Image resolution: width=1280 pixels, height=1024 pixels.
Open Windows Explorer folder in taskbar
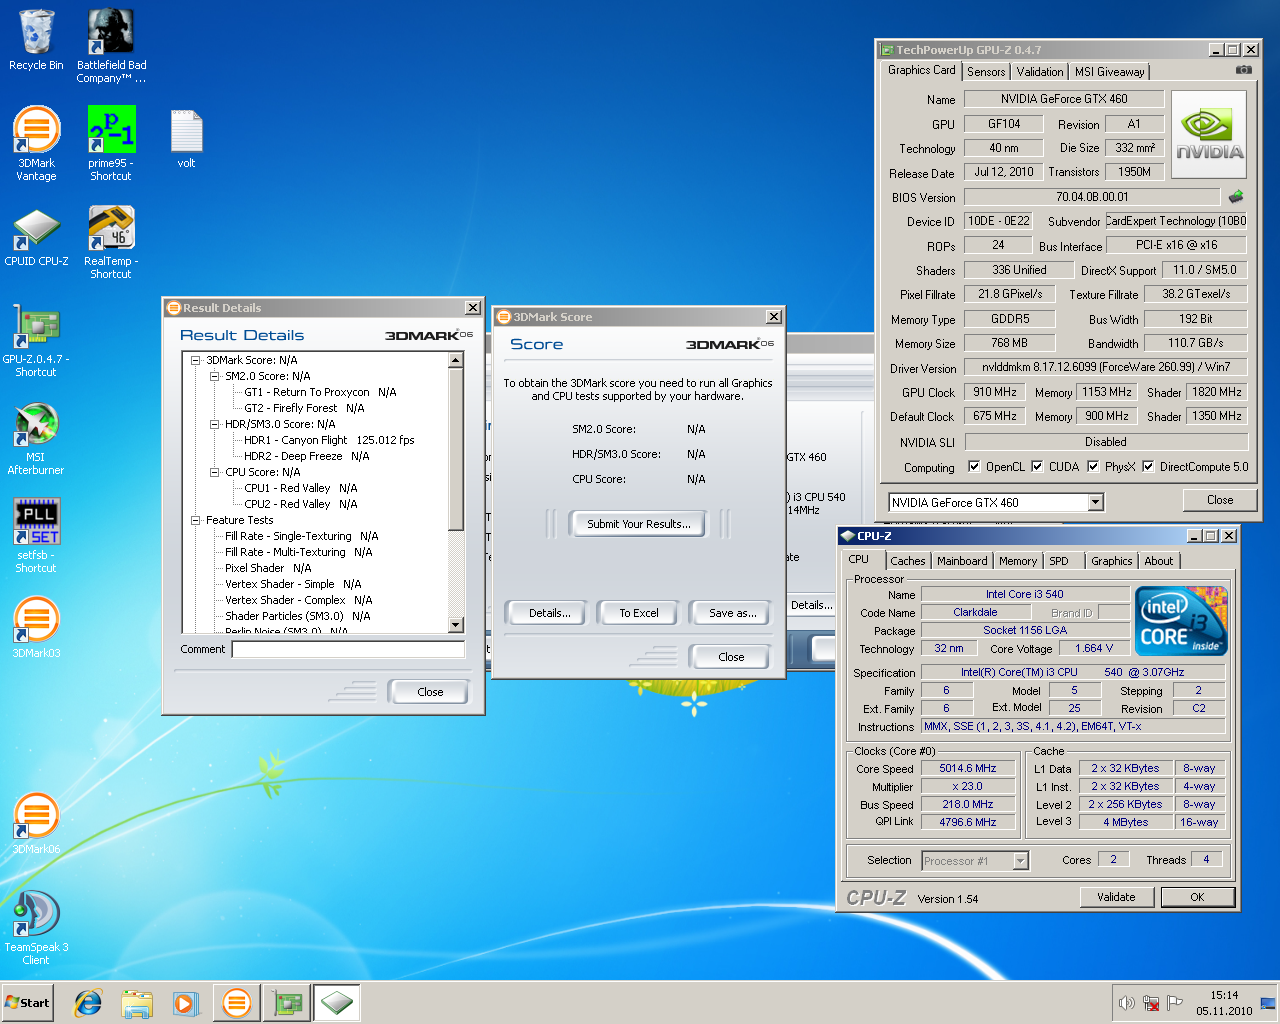[137, 1003]
